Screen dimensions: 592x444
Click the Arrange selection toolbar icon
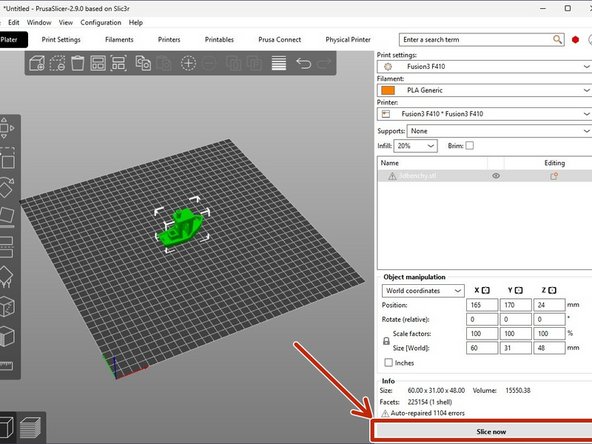click(x=119, y=63)
